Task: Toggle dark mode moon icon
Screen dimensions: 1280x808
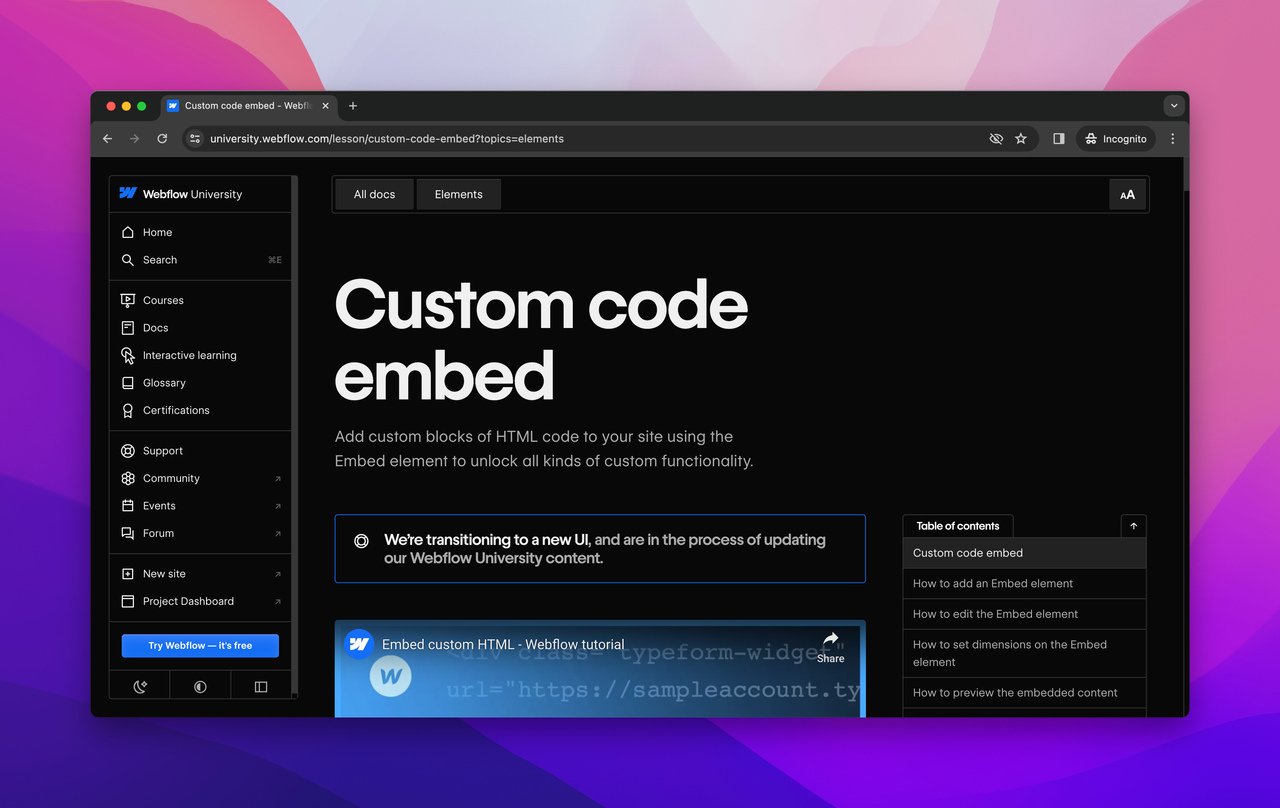Action: (140, 687)
